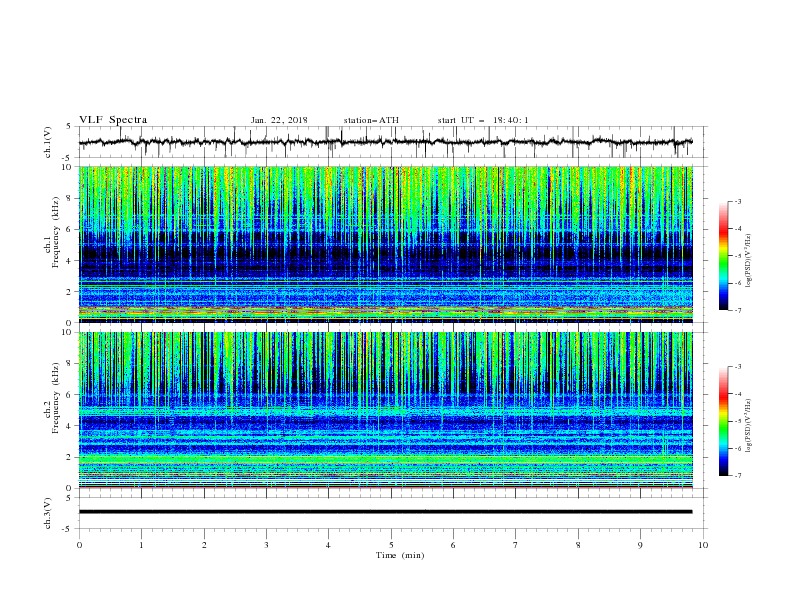Click the "VLF Spectra" title text
The width and height of the screenshot is (792, 612).
point(113,120)
